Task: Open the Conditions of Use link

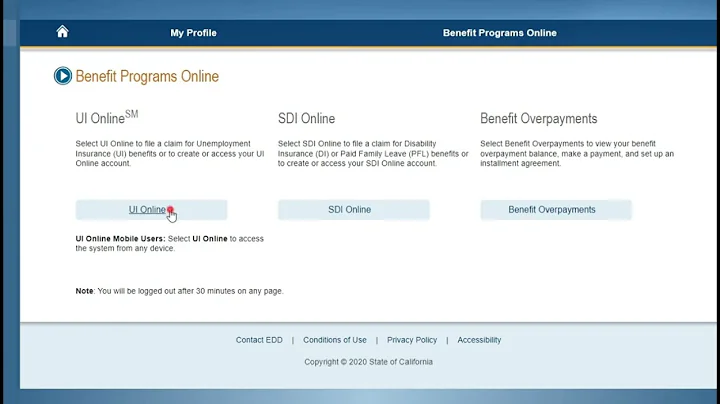Action: (x=335, y=340)
